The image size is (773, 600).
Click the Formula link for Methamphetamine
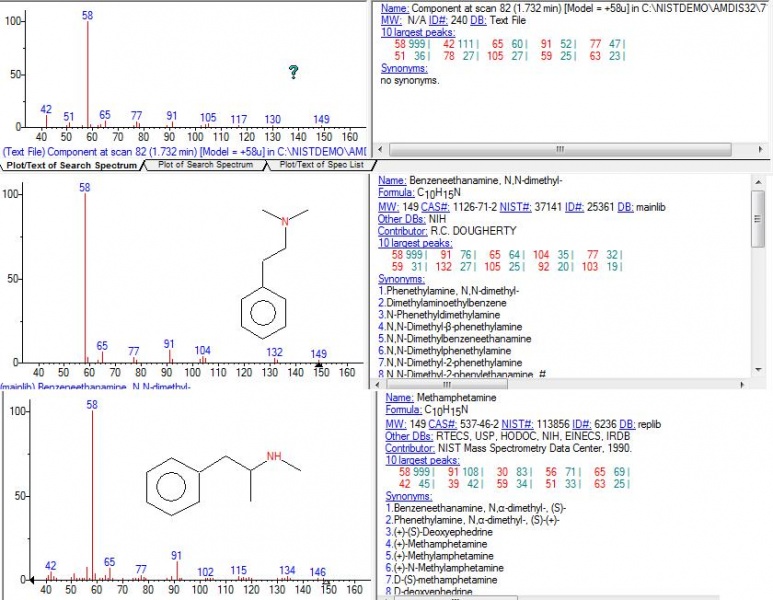tap(403, 410)
